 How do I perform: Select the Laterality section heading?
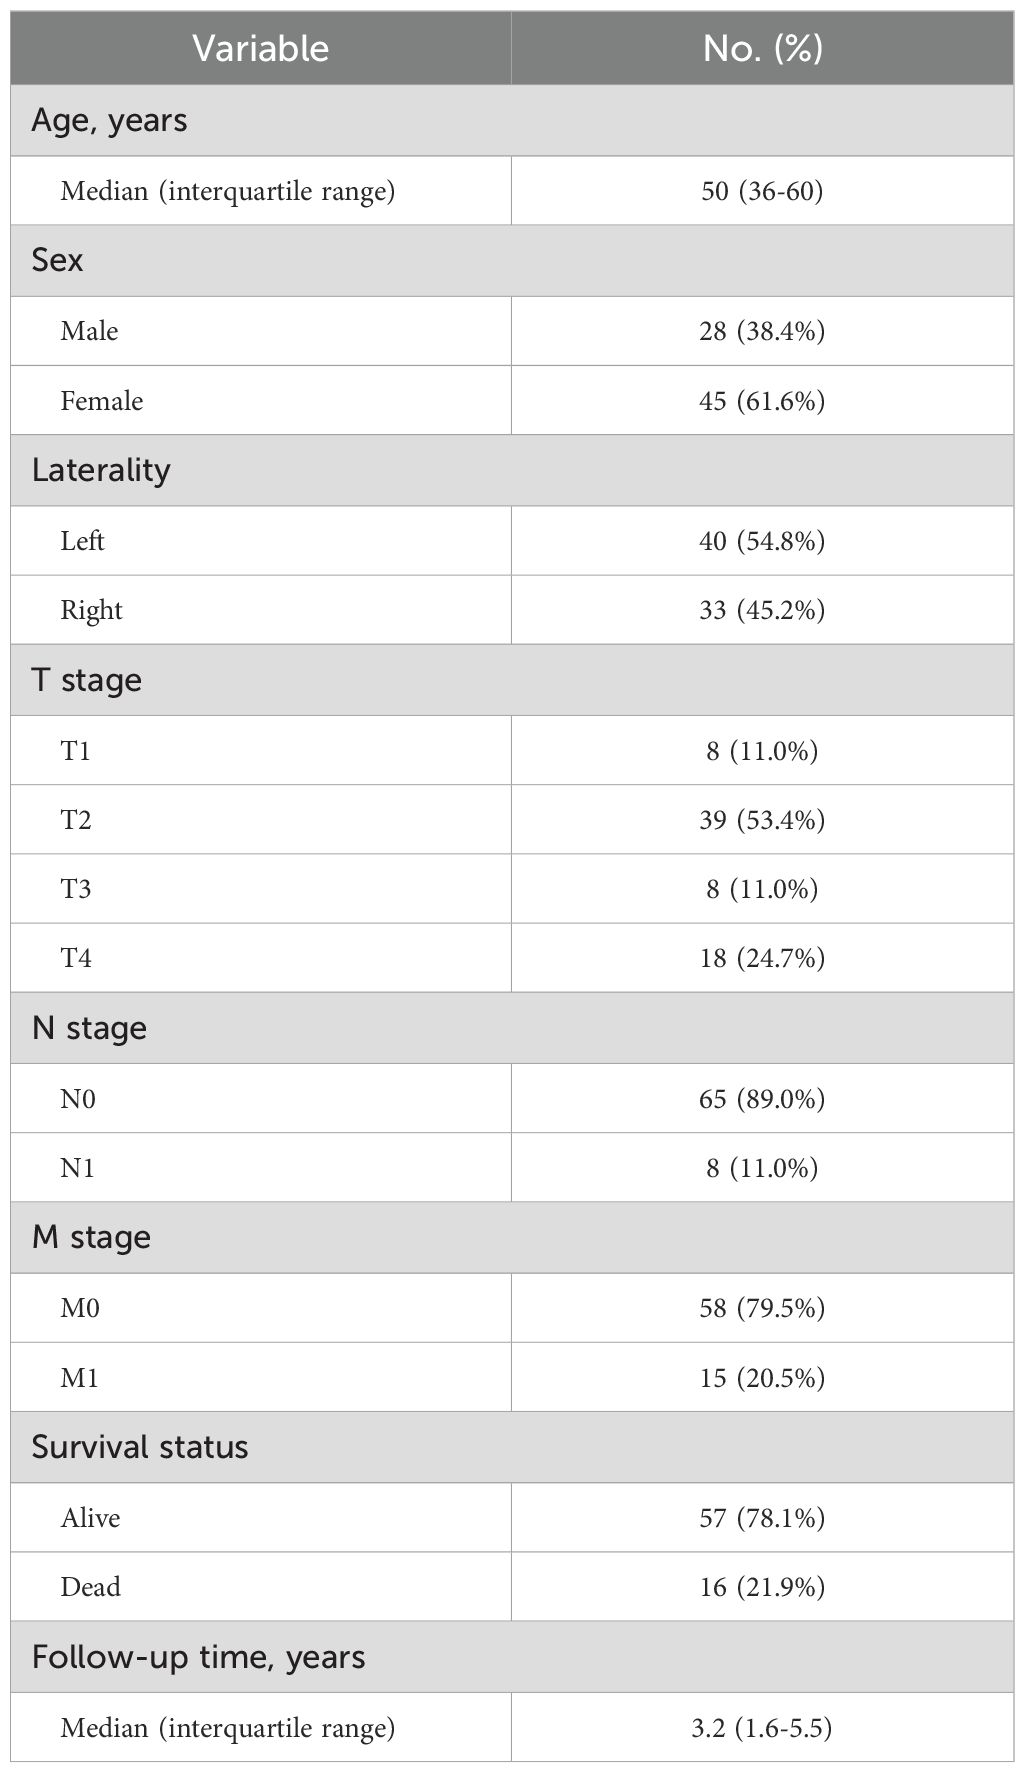[101, 470]
